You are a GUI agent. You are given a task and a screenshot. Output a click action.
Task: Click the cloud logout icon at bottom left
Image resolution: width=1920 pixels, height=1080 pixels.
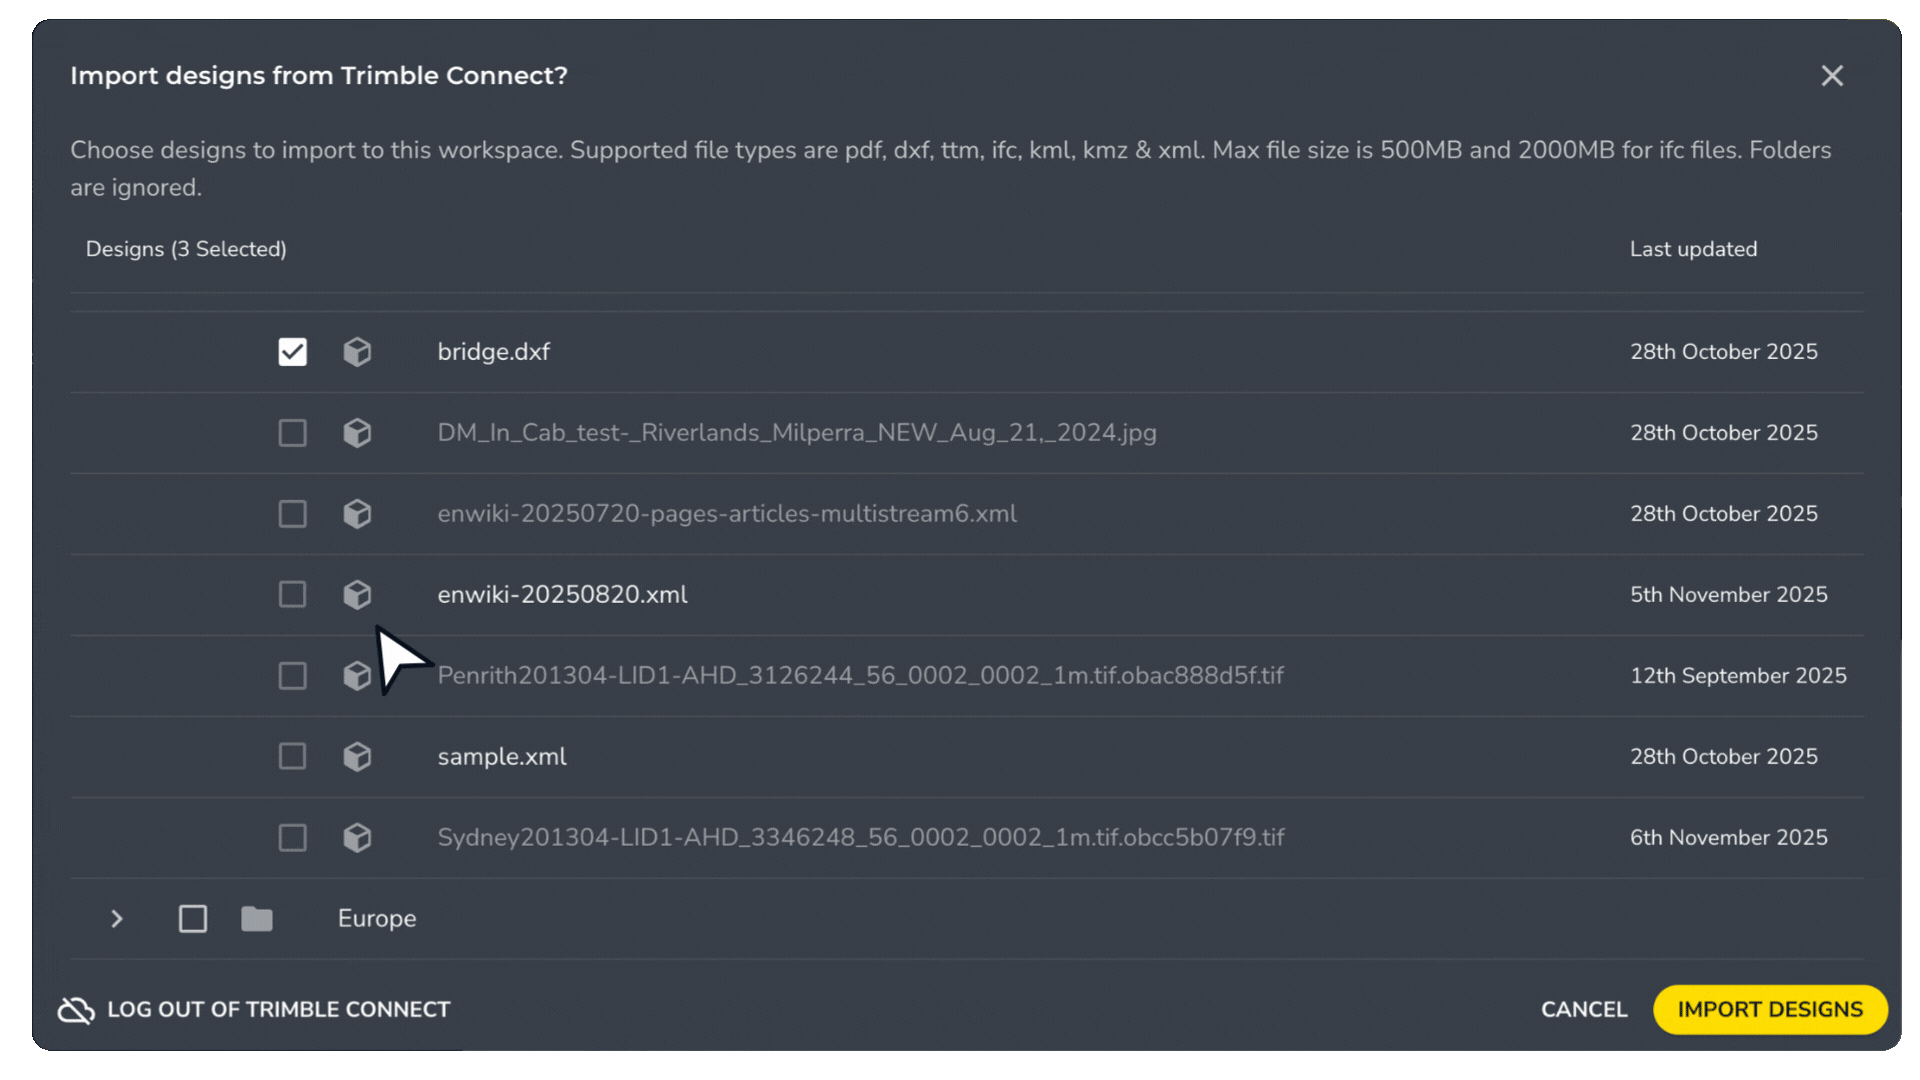(75, 1009)
